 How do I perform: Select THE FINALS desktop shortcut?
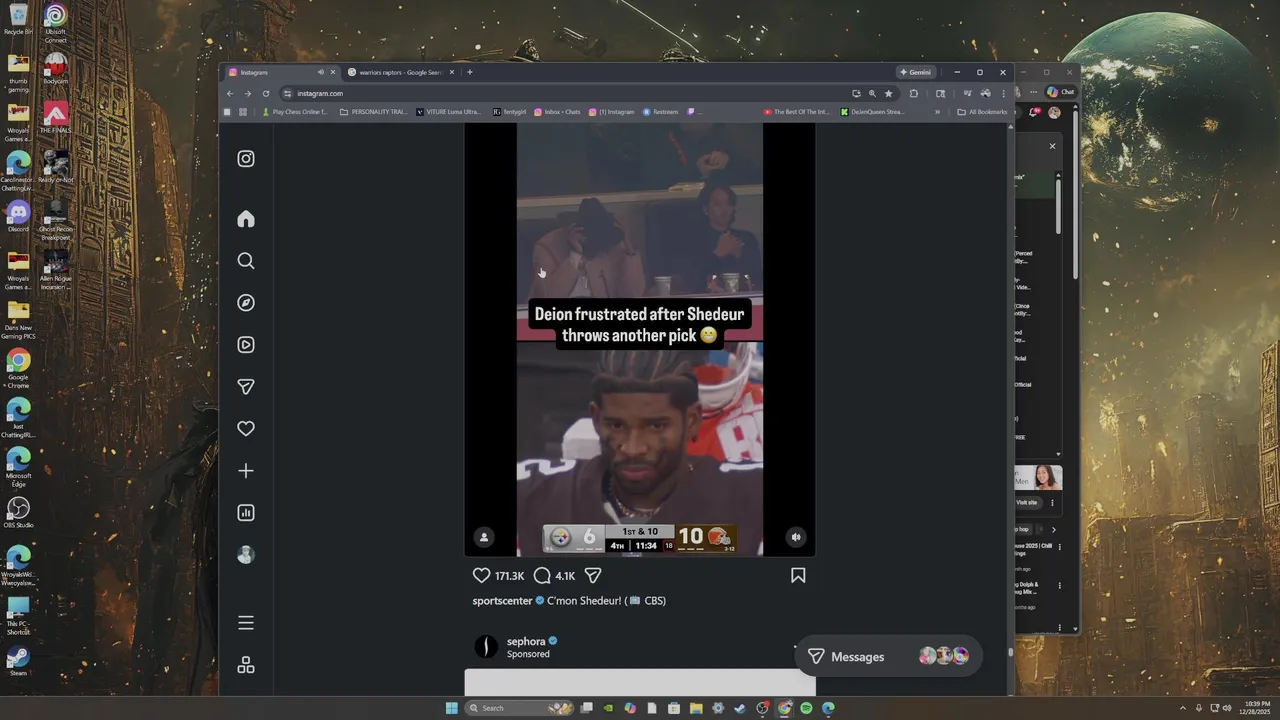click(55, 118)
